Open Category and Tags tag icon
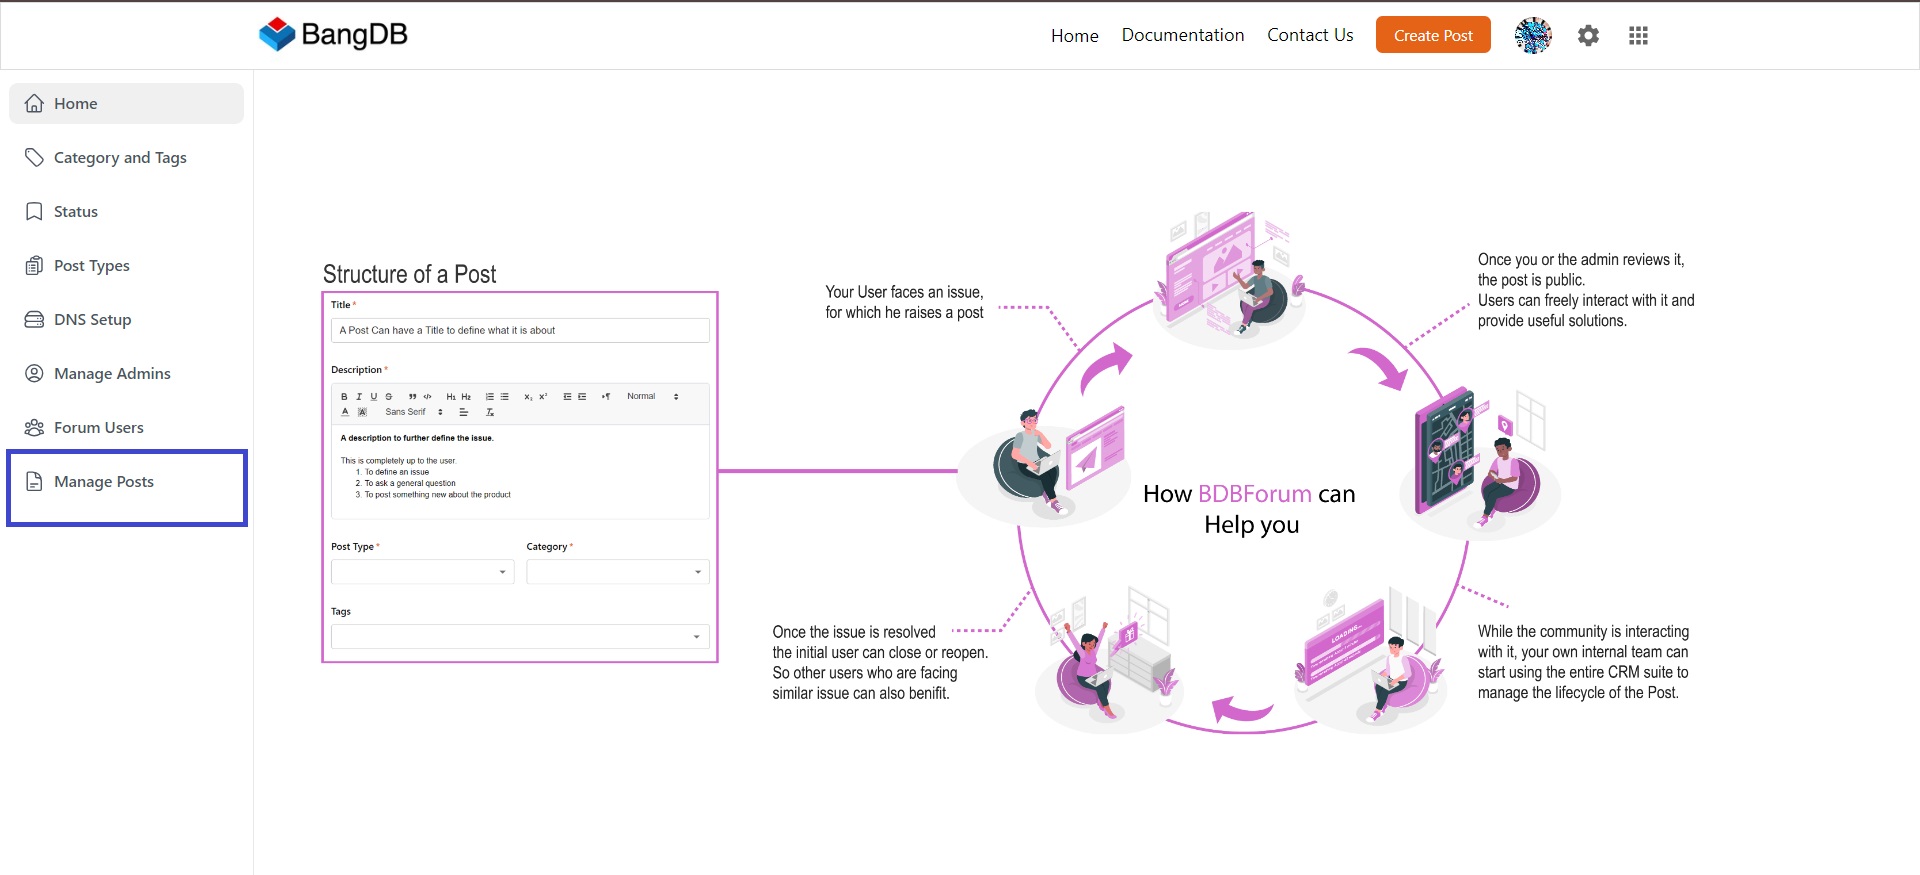The width and height of the screenshot is (1920, 875). [34, 158]
